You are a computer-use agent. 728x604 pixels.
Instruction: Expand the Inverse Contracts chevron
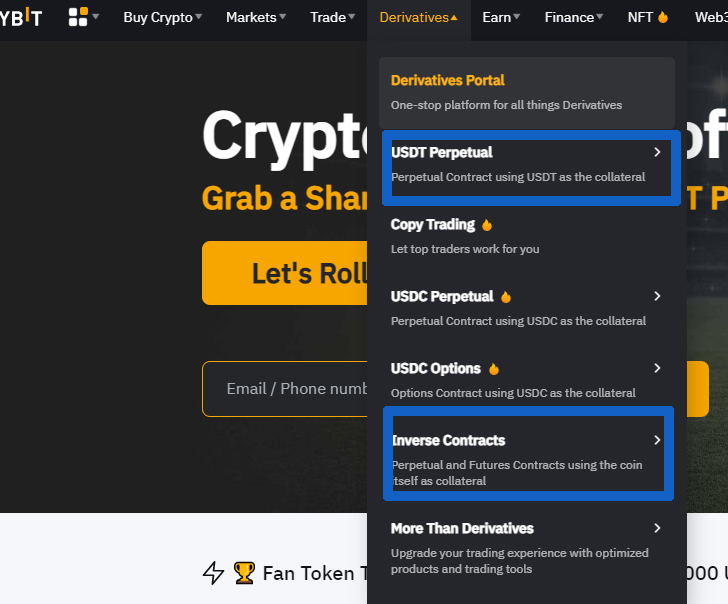657,440
